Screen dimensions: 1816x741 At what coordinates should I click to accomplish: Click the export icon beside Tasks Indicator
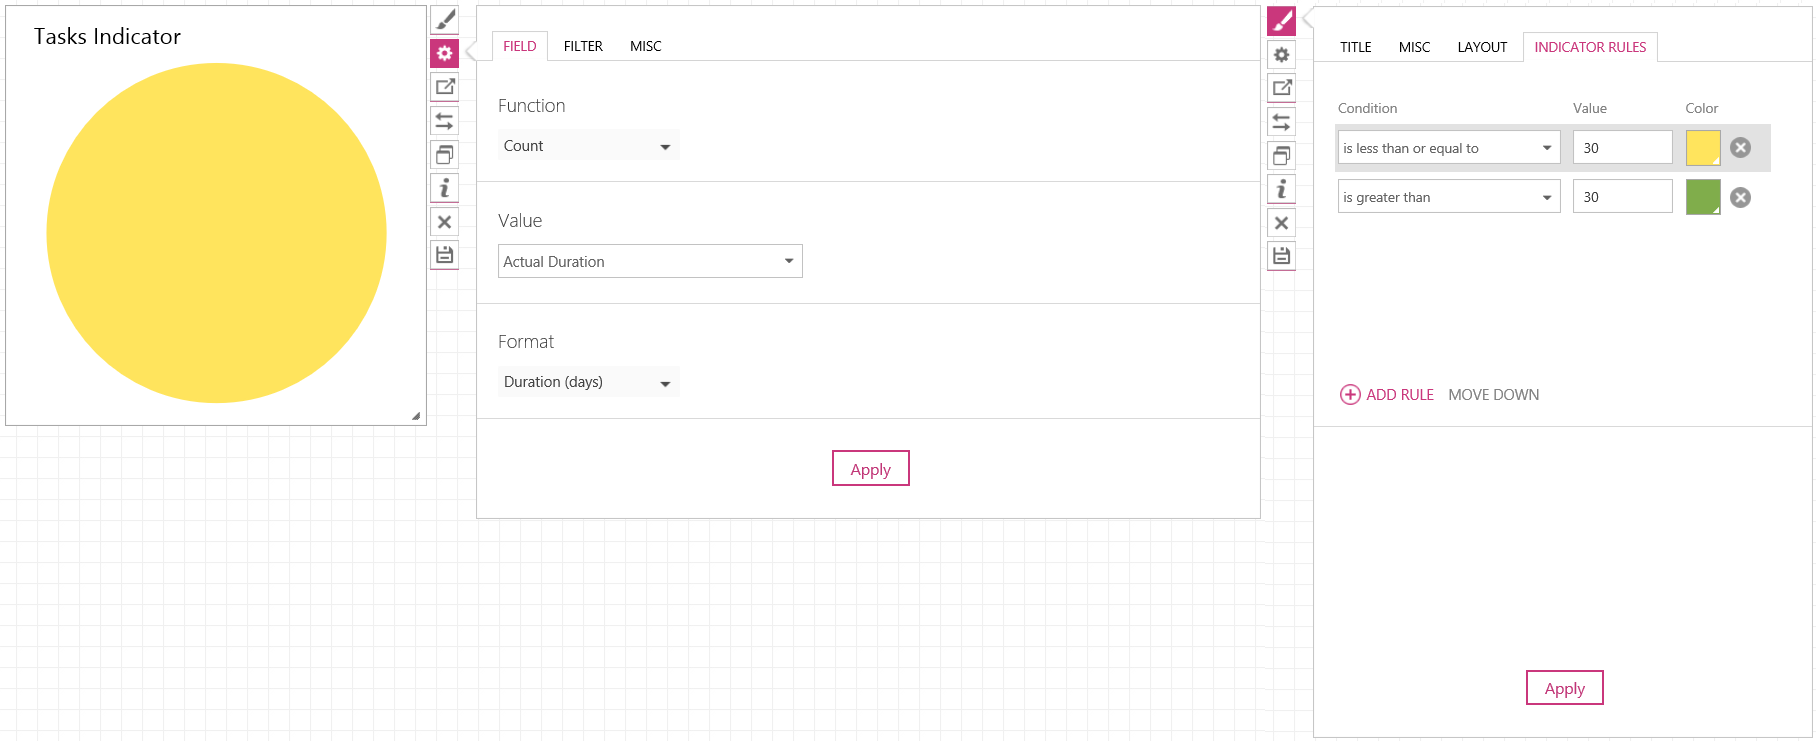[x=445, y=87]
